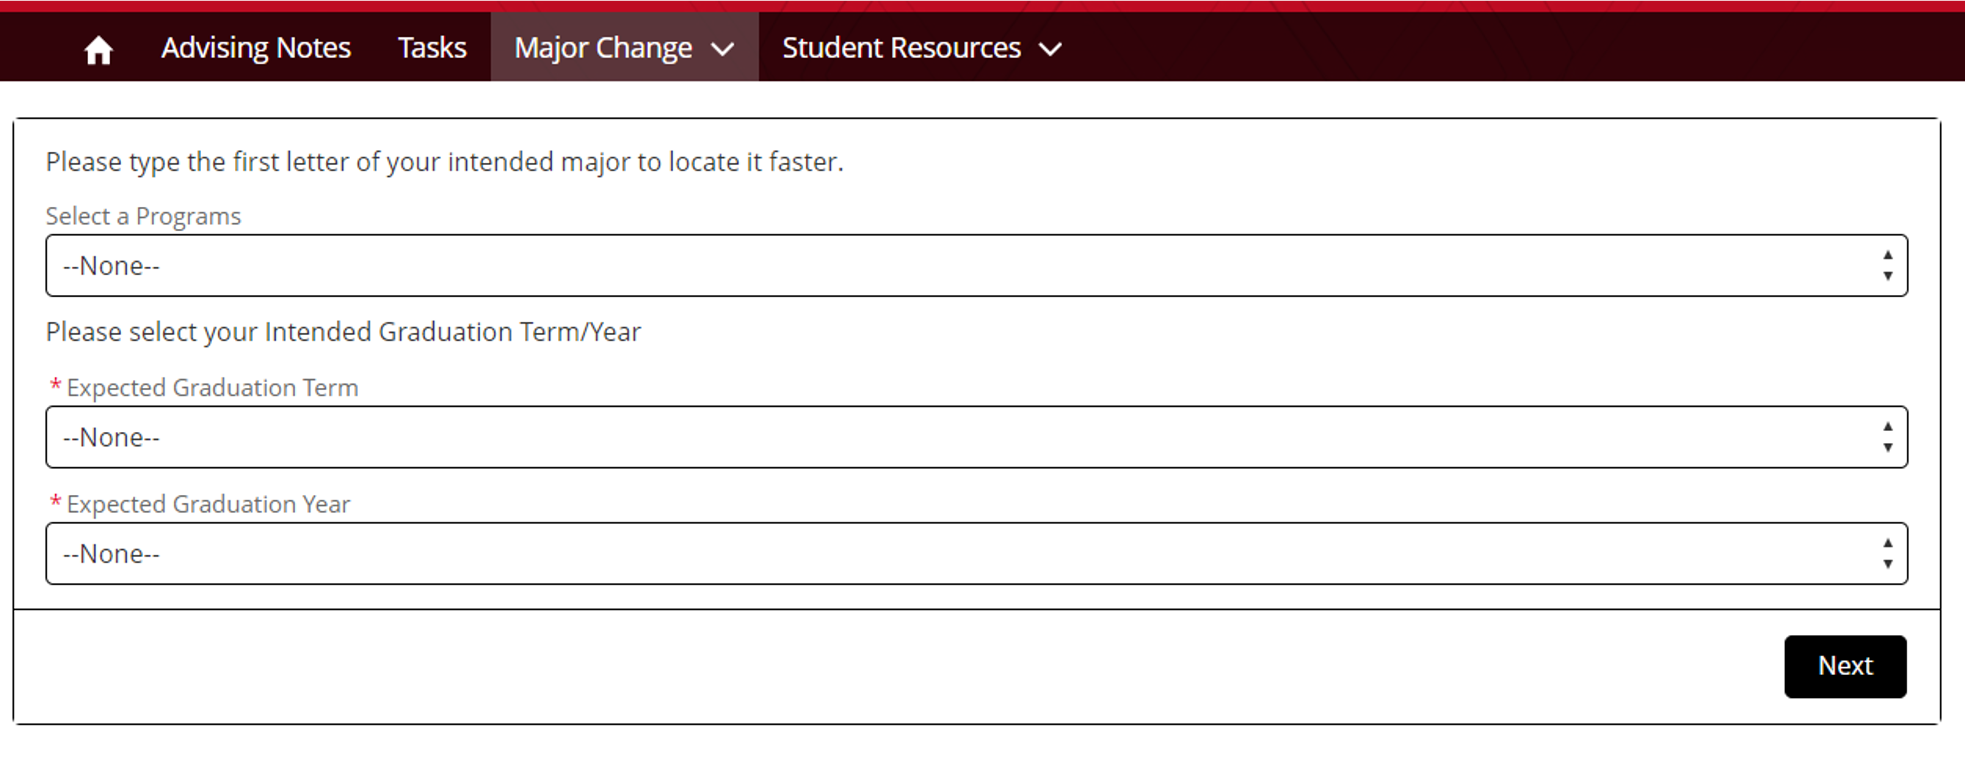Image resolution: width=1965 pixels, height=766 pixels.
Task: Click the down arrow on Programs selector
Action: pyautogui.click(x=1887, y=276)
